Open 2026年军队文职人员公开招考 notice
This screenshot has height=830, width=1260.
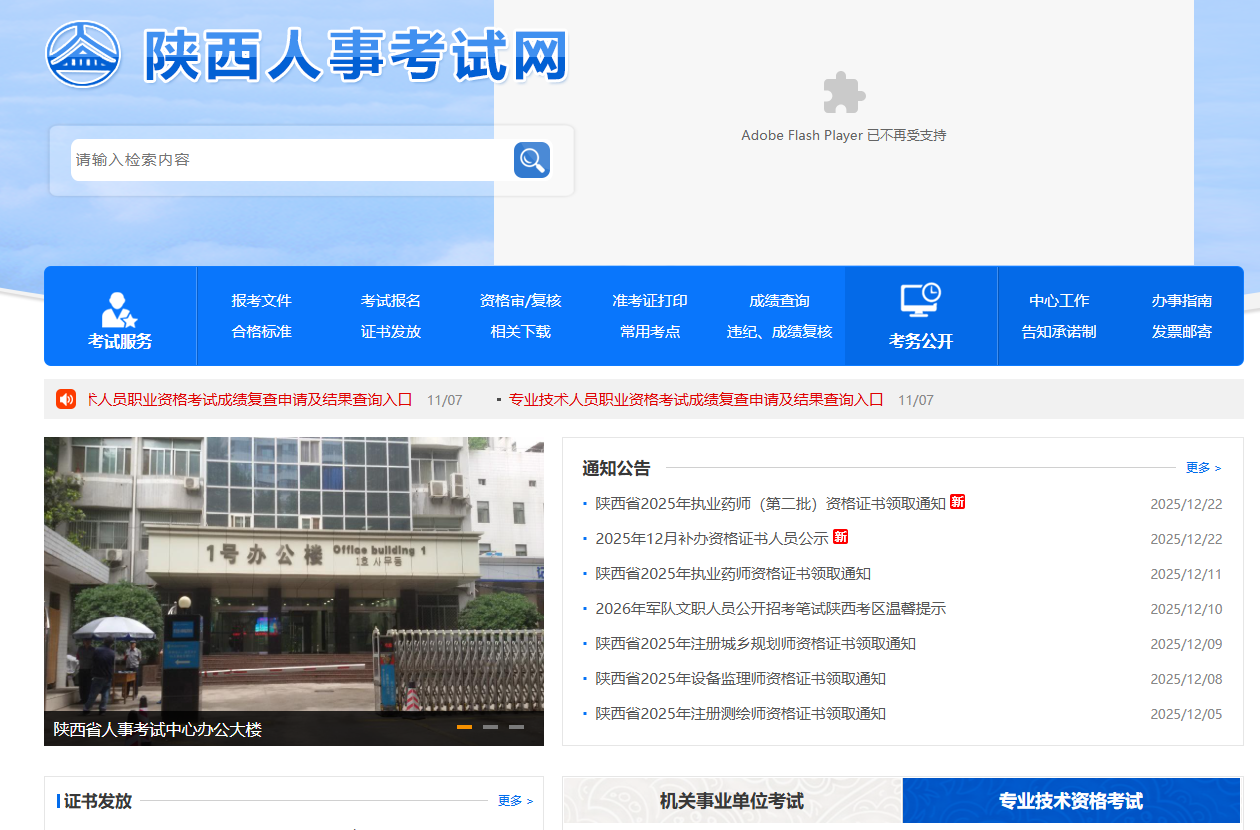click(770, 609)
